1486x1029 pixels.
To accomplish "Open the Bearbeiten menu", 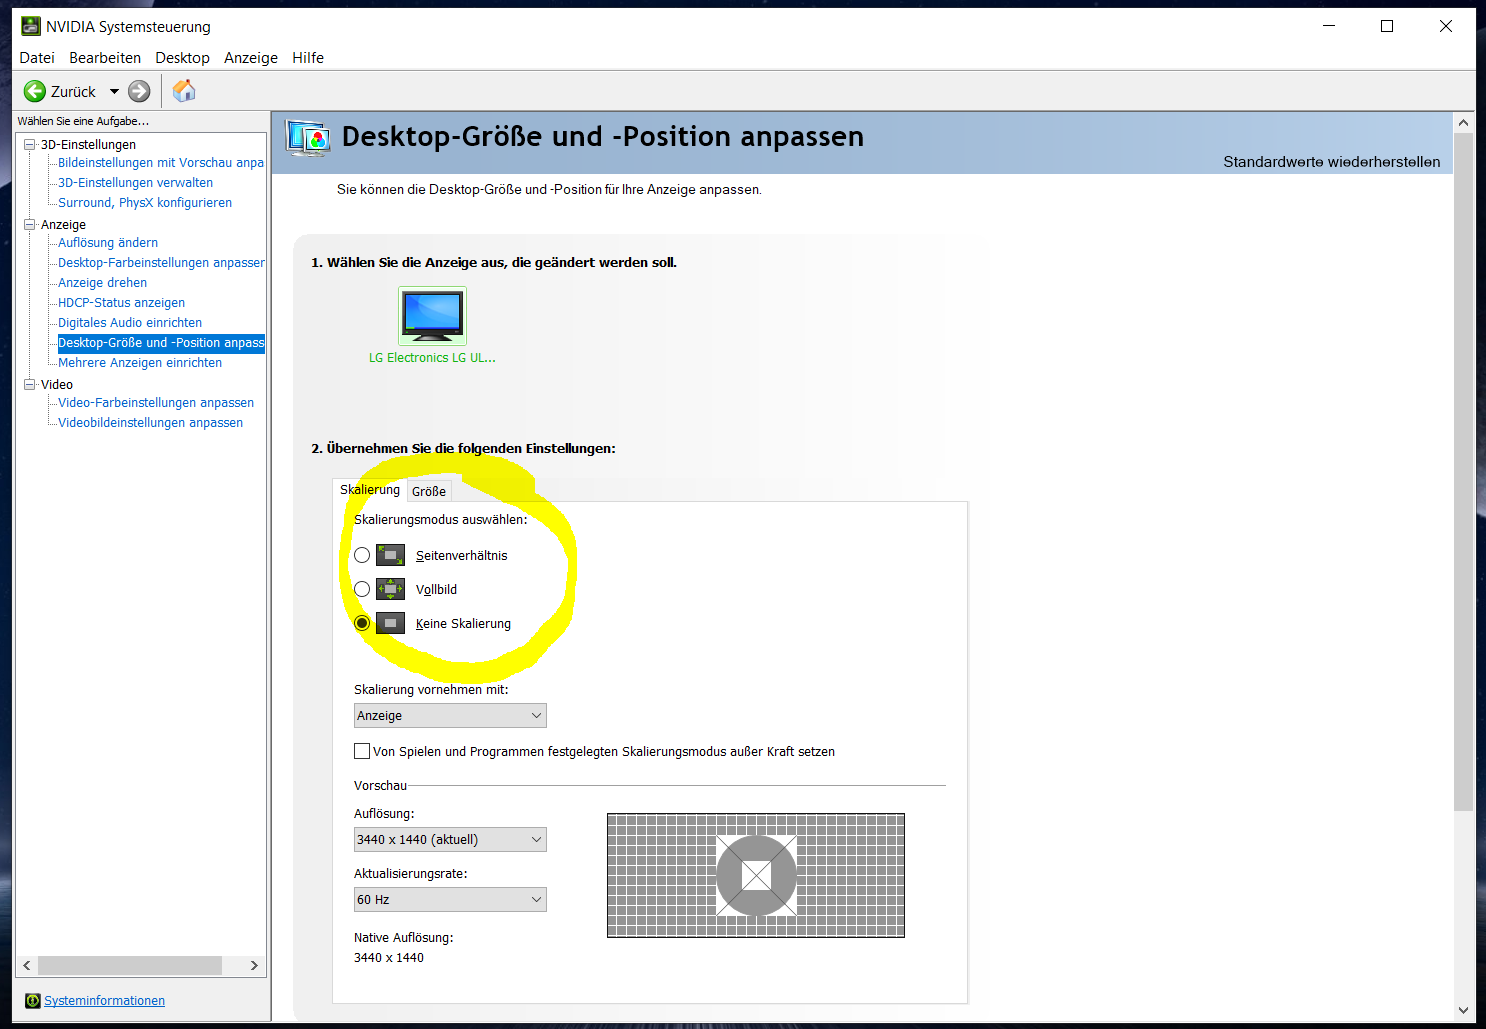I will pyautogui.click(x=105, y=58).
